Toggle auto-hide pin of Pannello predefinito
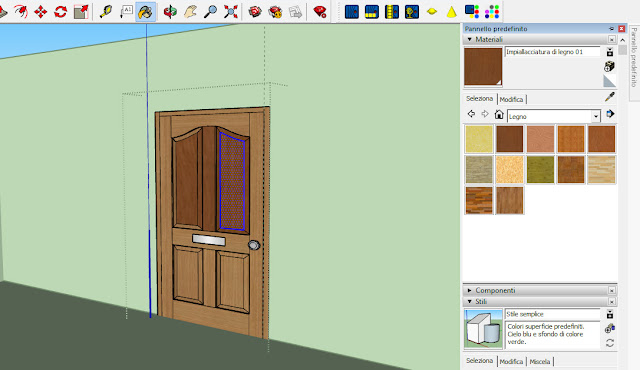 [611, 29]
